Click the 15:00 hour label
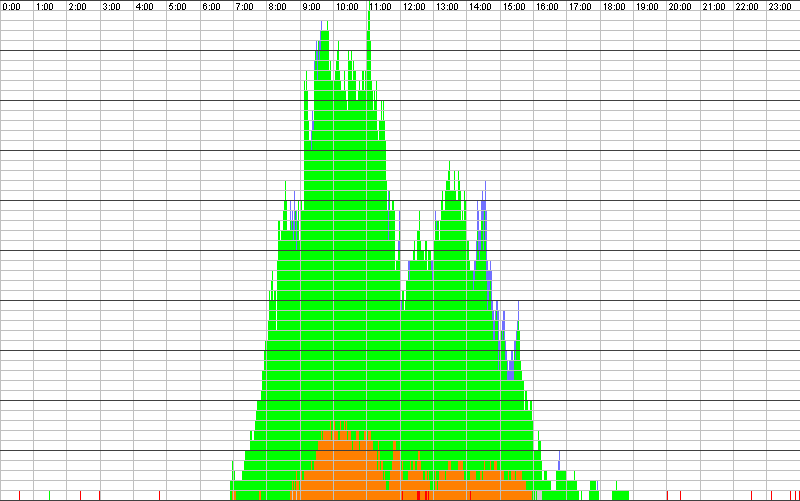The height and width of the screenshot is (501, 800). pyautogui.click(x=514, y=7)
